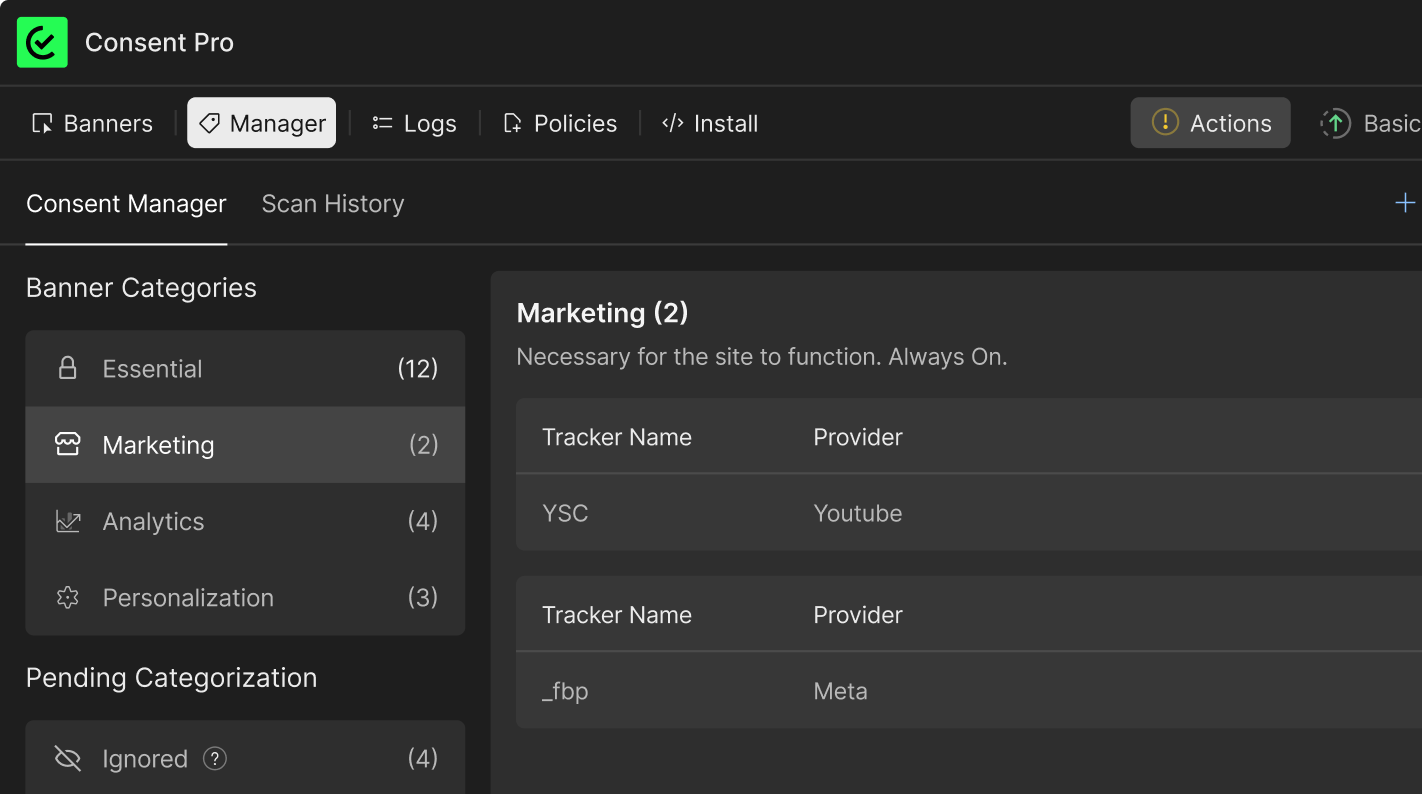
Task: Click the Banner Categories heading
Action: coord(141,288)
